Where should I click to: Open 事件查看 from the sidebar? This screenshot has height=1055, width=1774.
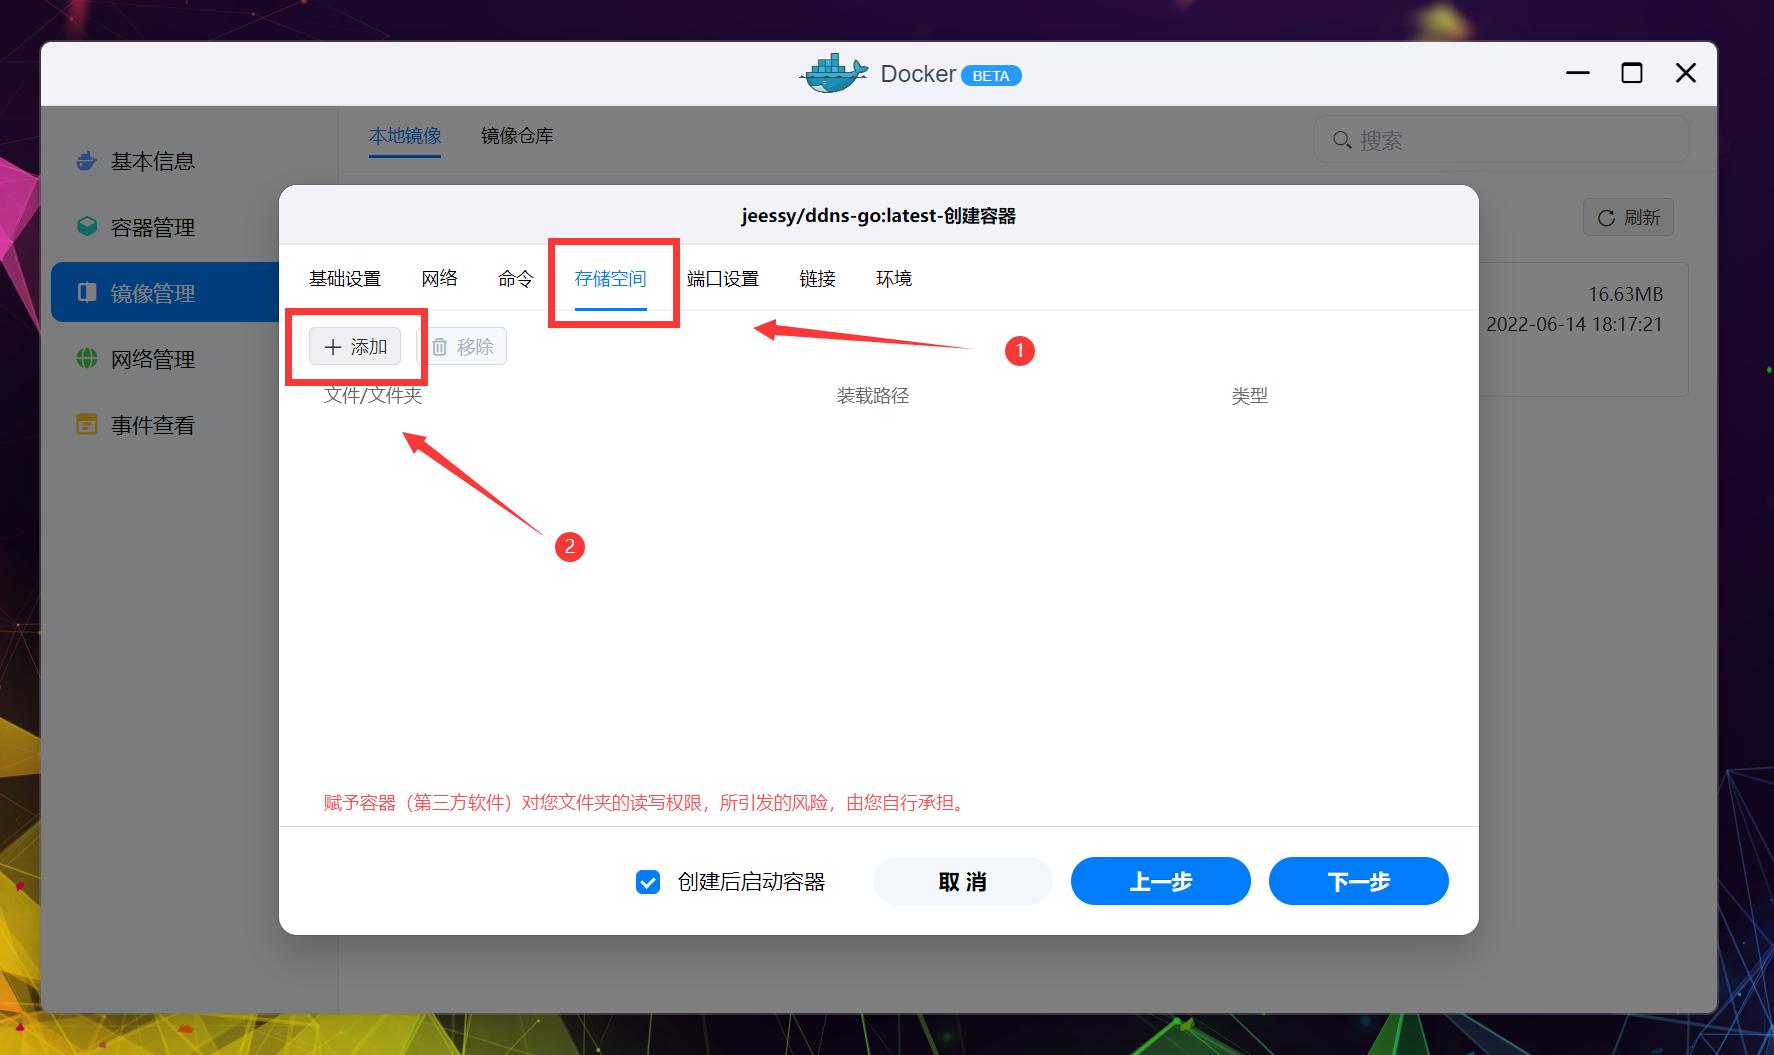[151, 425]
